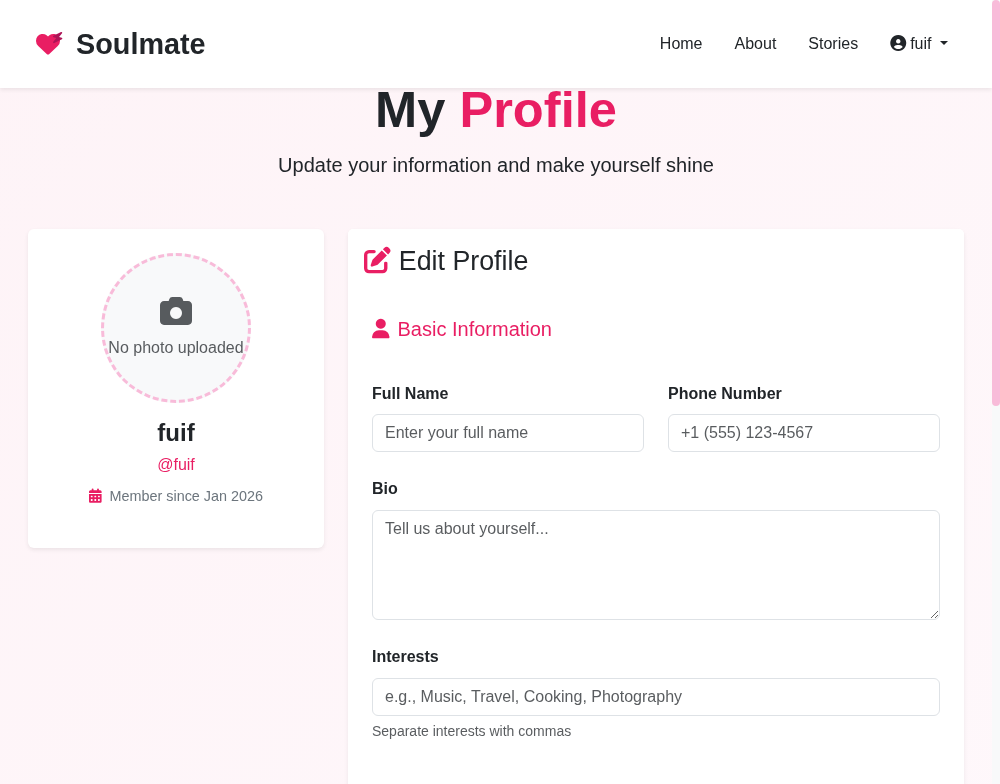Screen dimensions: 1000x784
Task: Click the calendar icon near Member since Jan 2026
Action: click(x=95, y=495)
